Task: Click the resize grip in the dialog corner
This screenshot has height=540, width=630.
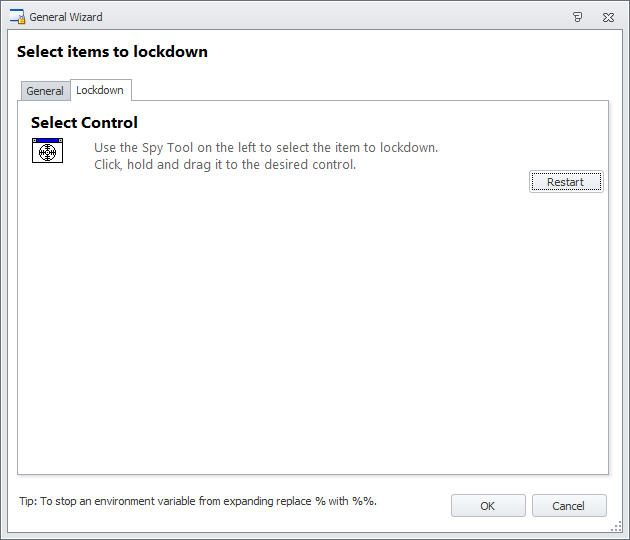Action: click(x=616, y=527)
